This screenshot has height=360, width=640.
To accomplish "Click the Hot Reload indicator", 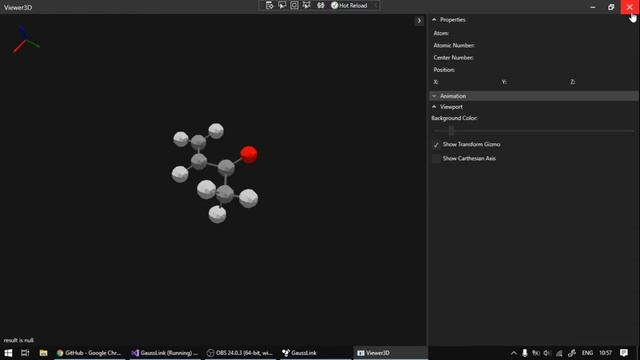I will 349,5.
